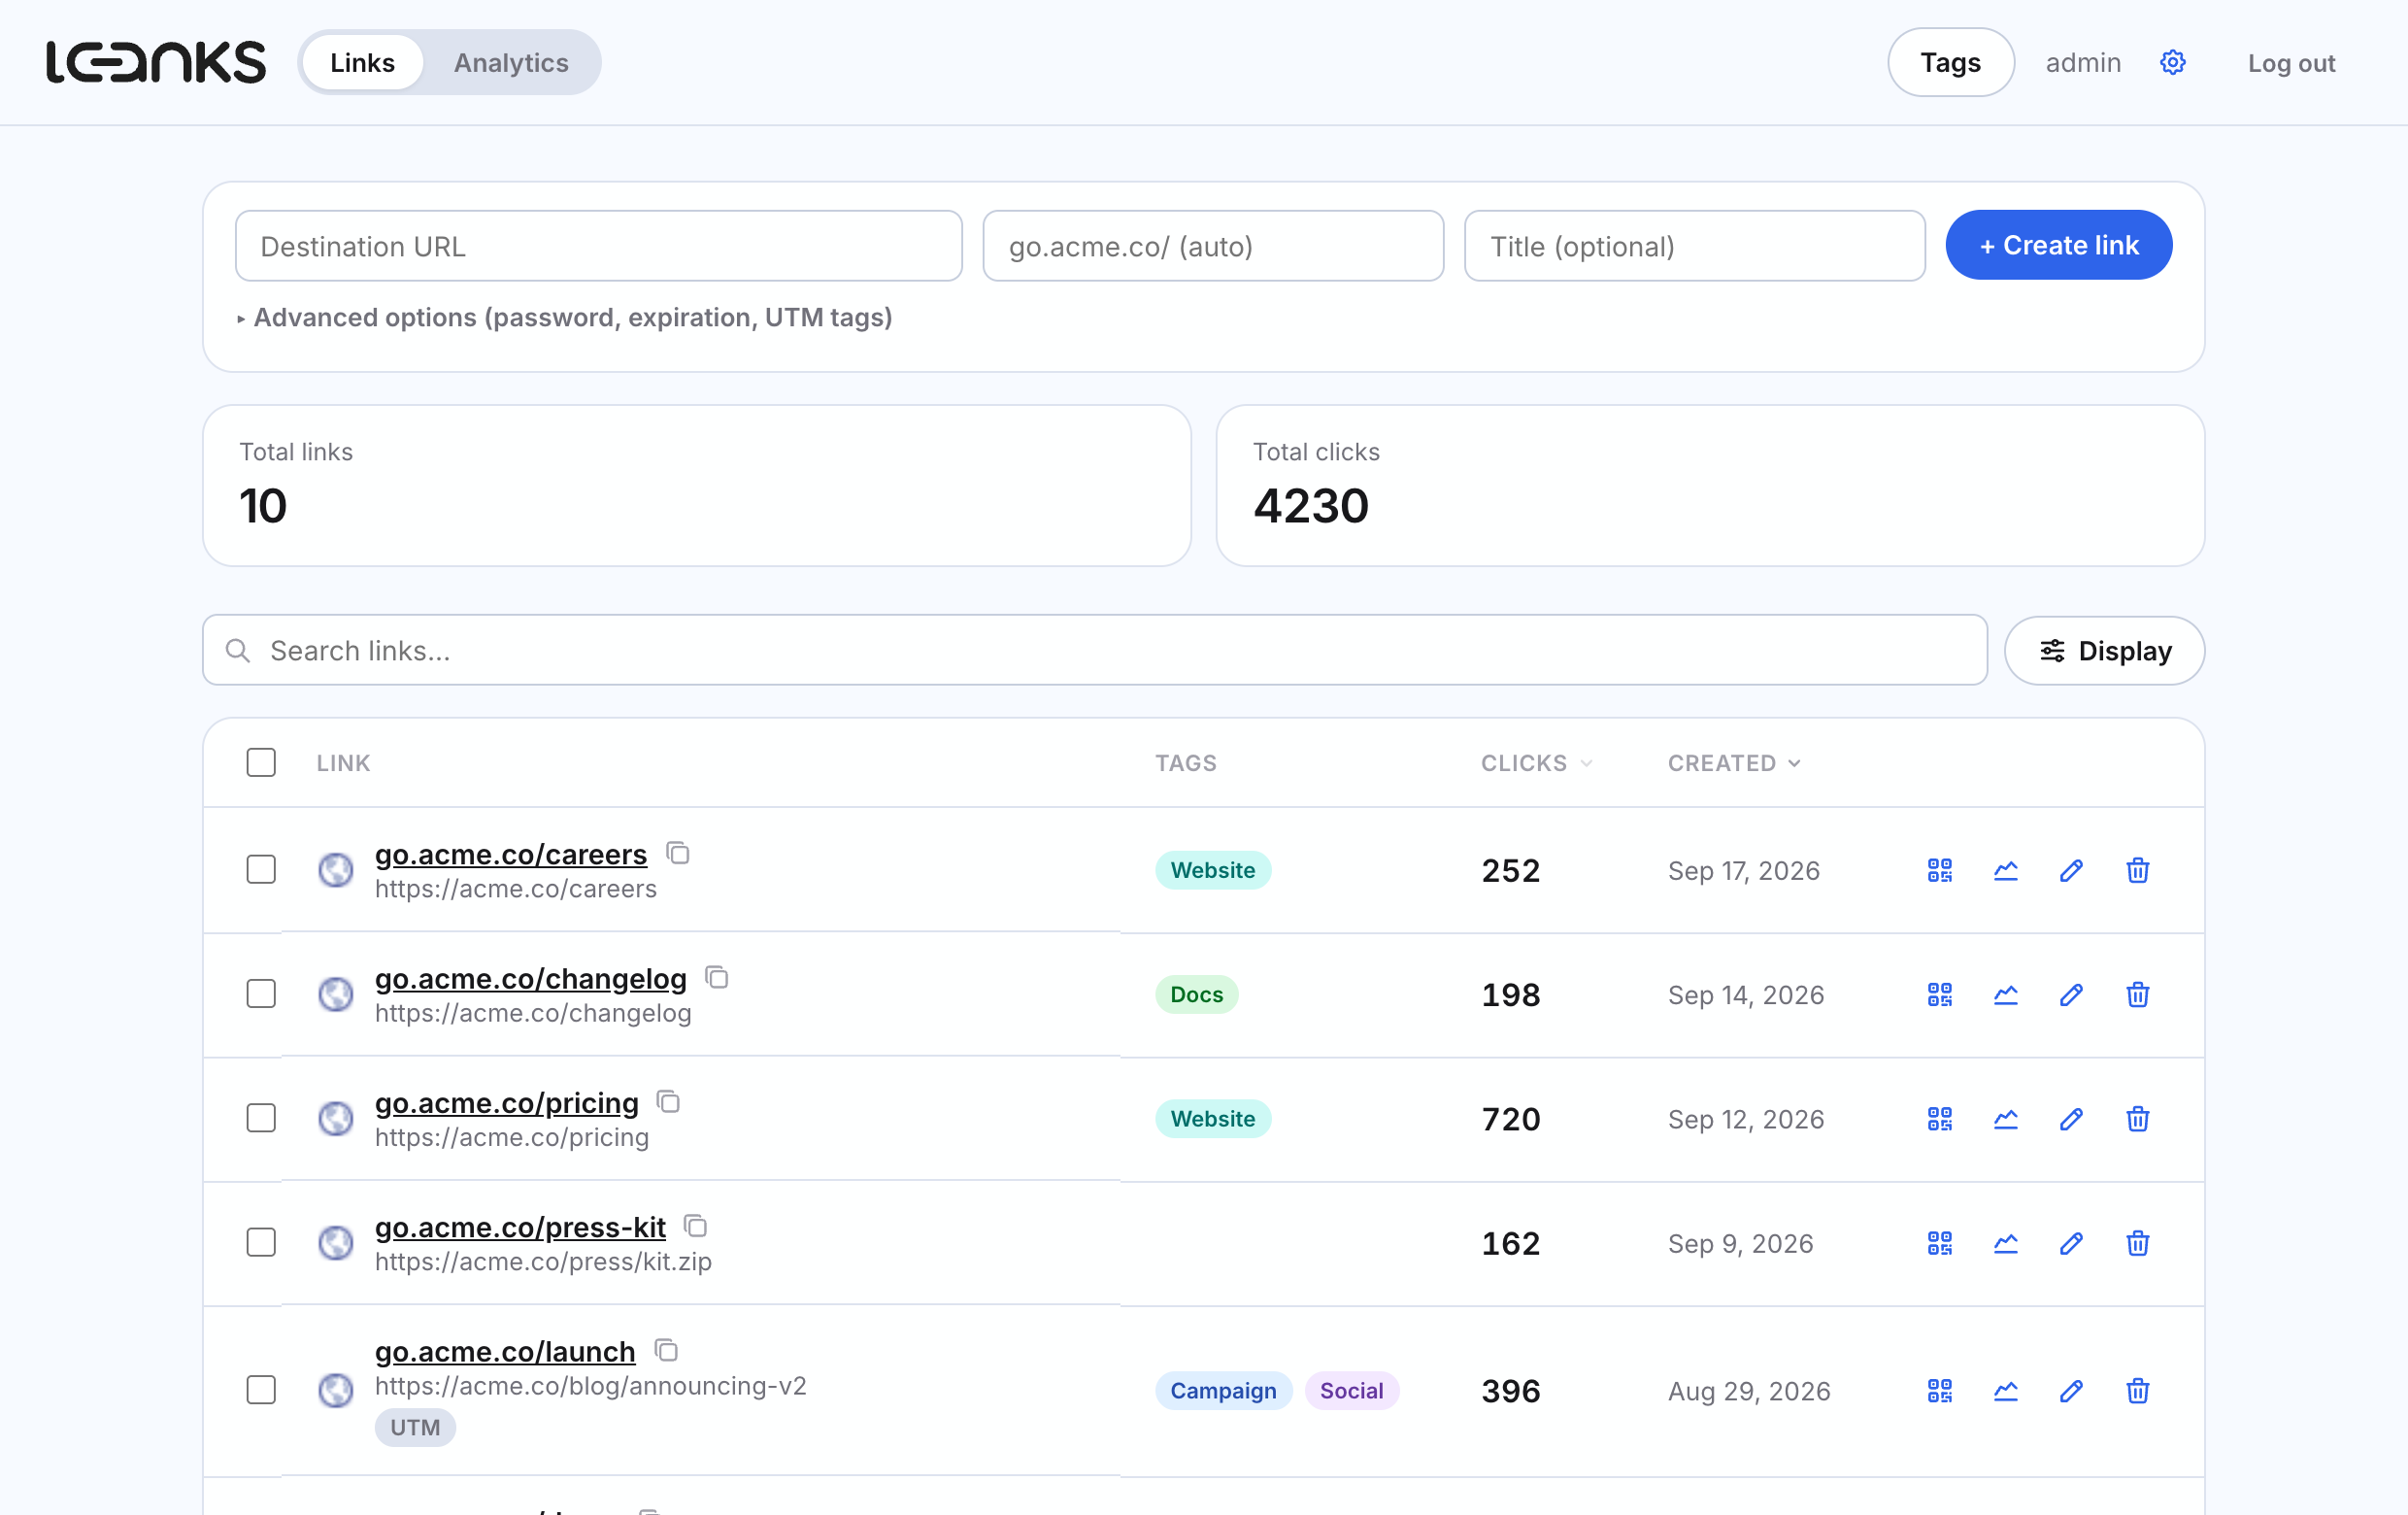Open the Display options menu
The height and width of the screenshot is (1515, 2408).
click(2104, 651)
